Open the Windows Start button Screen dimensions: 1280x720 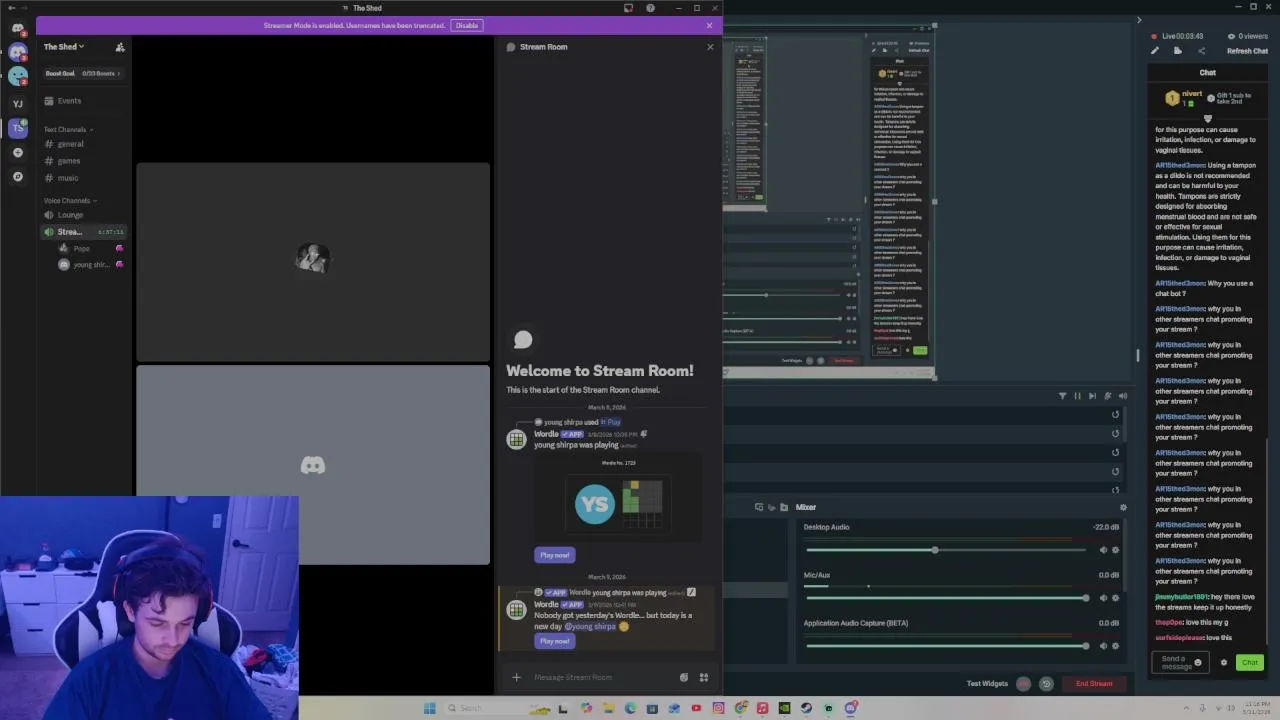tap(430, 708)
